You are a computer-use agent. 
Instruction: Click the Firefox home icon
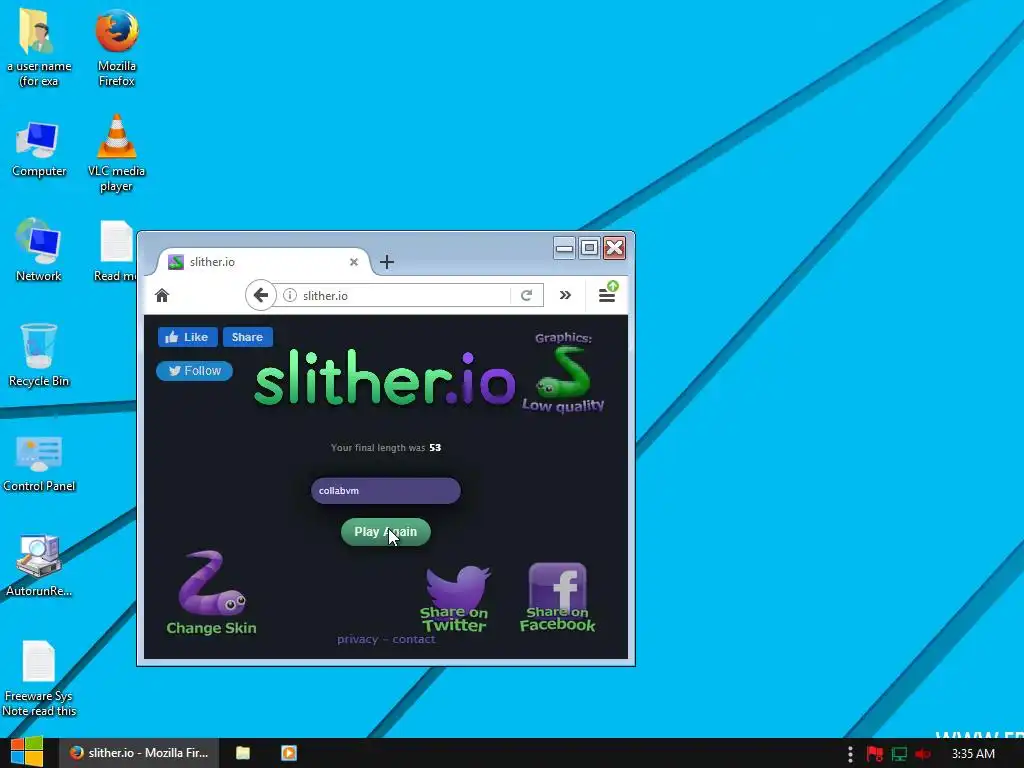tap(162, 296)
